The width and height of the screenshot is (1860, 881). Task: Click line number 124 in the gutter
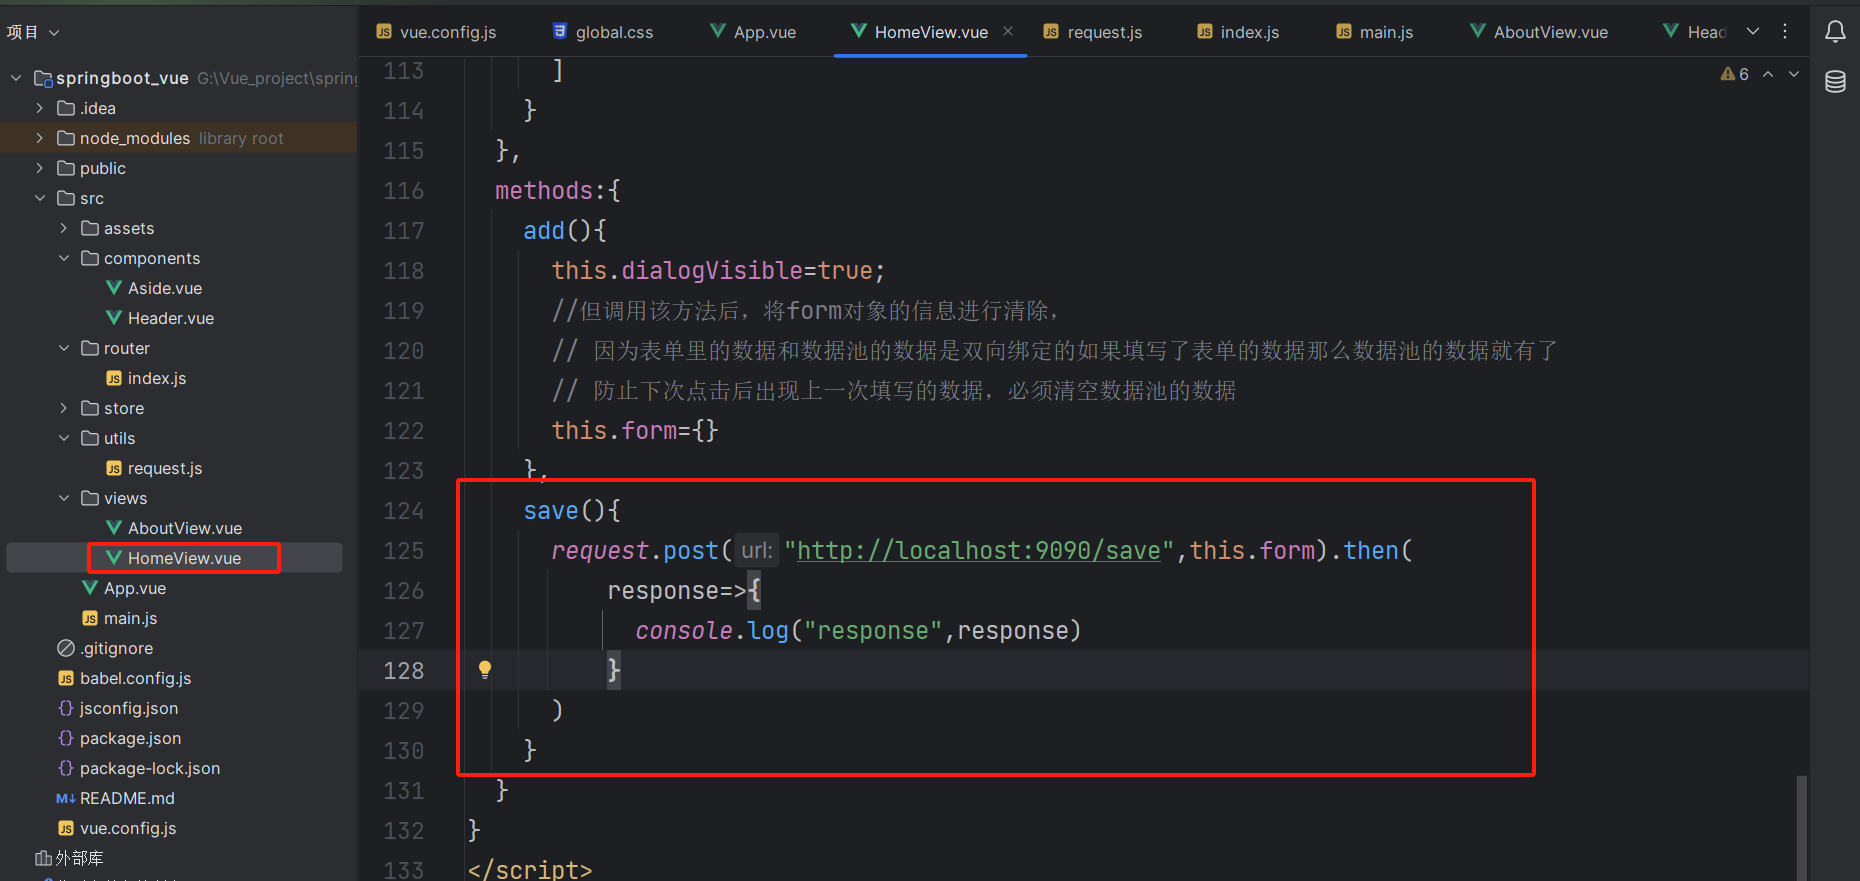click(404, 511)
